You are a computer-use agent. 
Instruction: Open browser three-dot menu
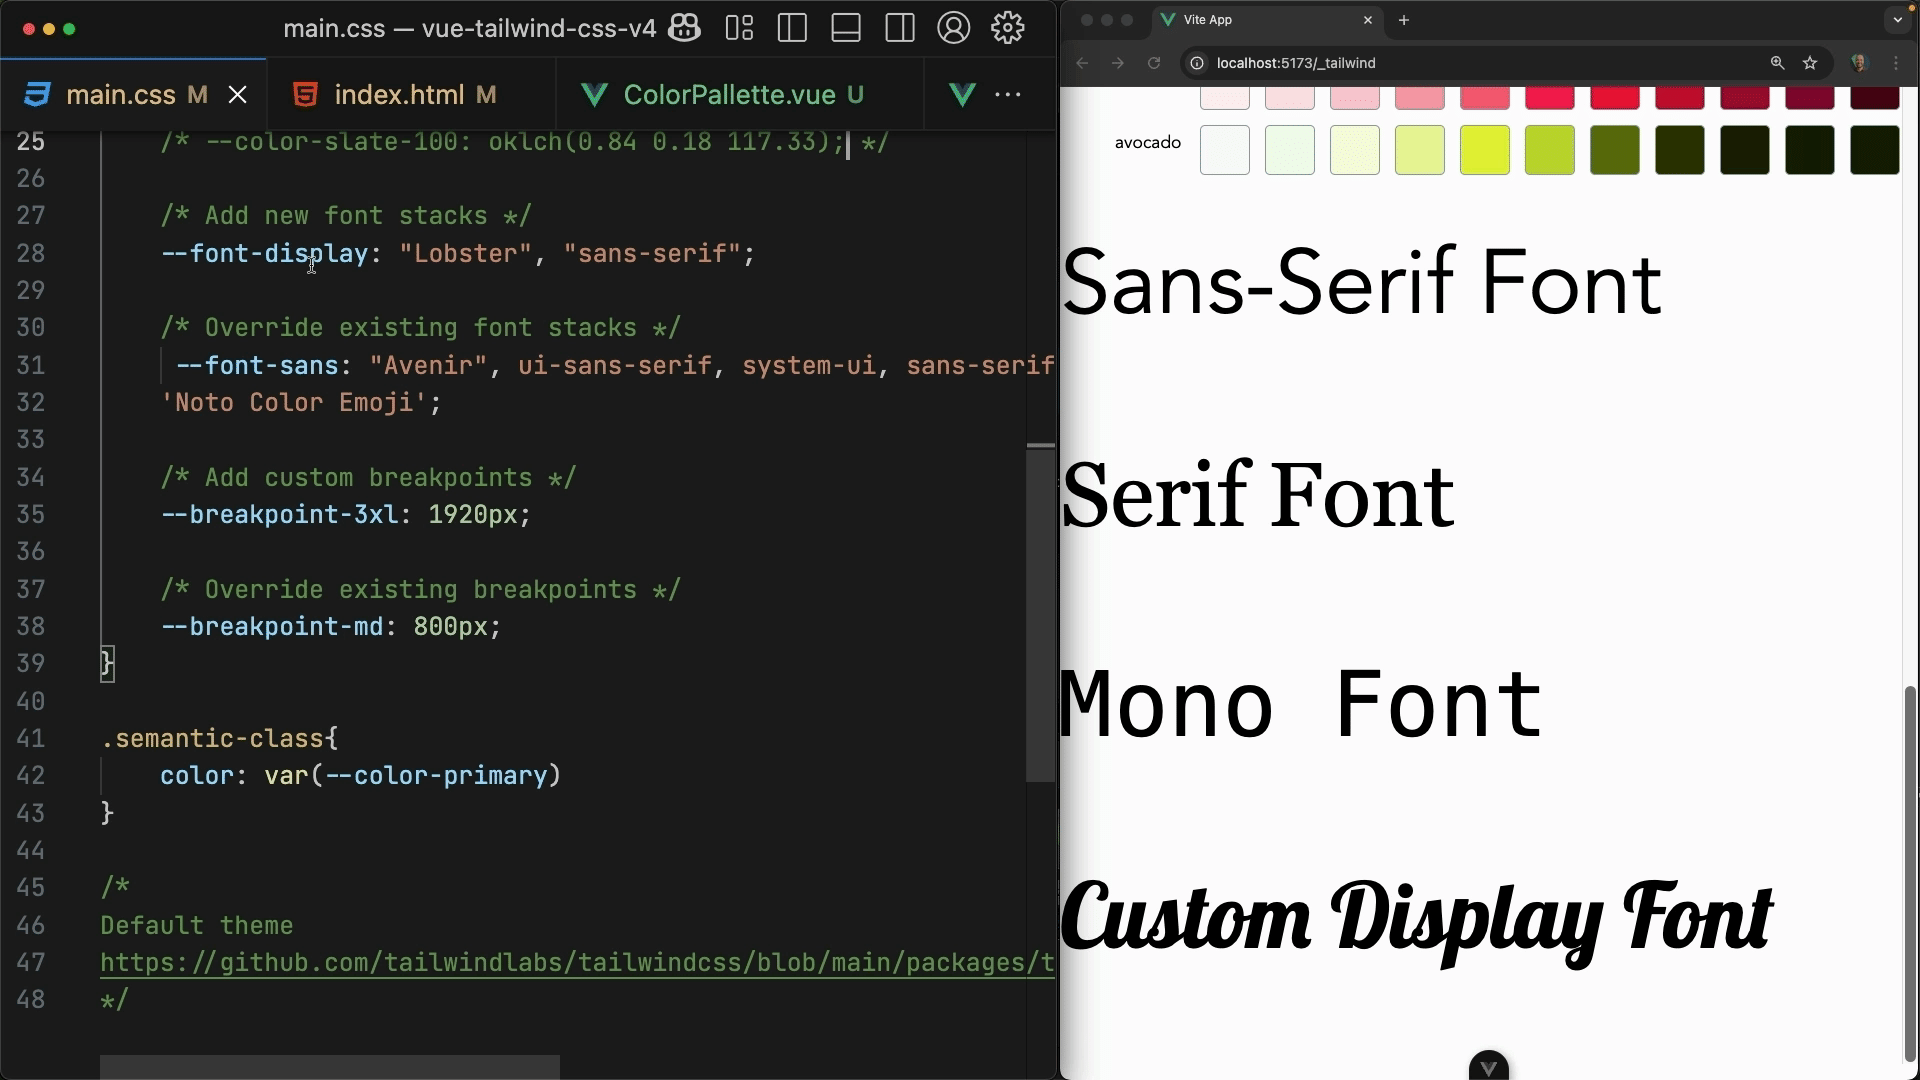click(x=1896, y=63)
